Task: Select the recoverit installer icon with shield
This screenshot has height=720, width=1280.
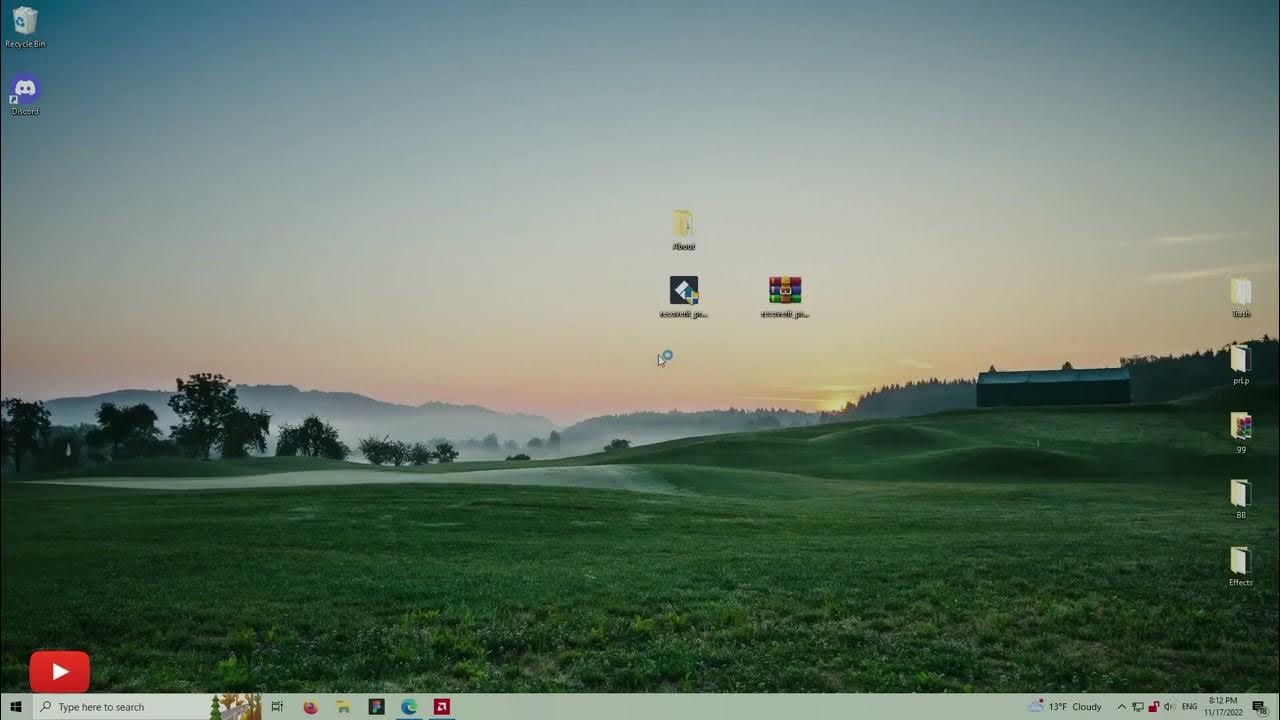Action: [x=684, y=297]
